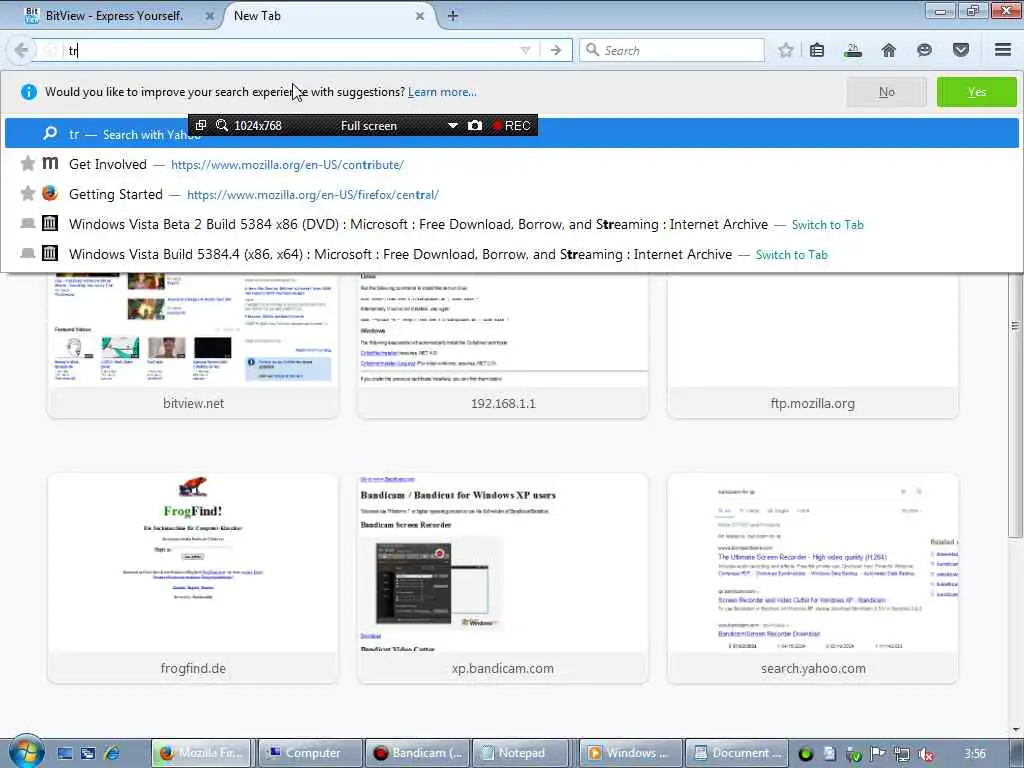Open Bandicam Full screen mode dropdown arrow

pos(453,125)
